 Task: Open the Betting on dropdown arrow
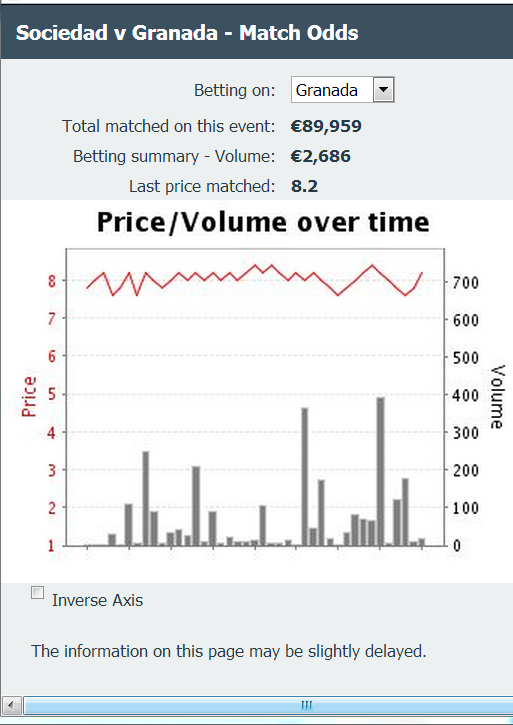383,90
